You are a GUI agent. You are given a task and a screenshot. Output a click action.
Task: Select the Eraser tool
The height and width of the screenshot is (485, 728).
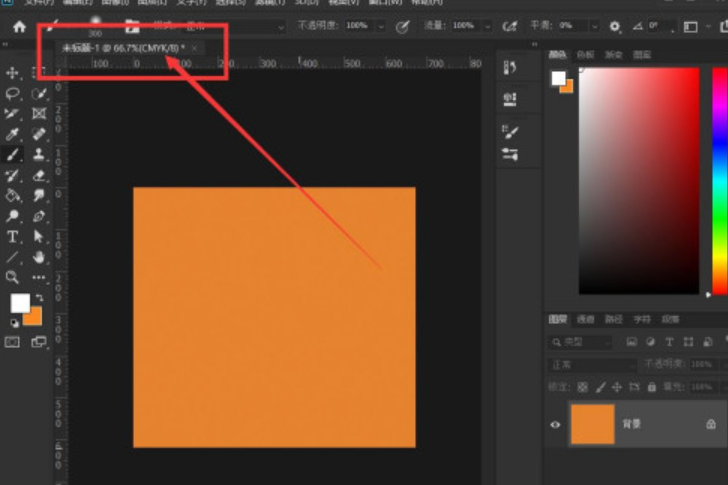tap(39, 175)
